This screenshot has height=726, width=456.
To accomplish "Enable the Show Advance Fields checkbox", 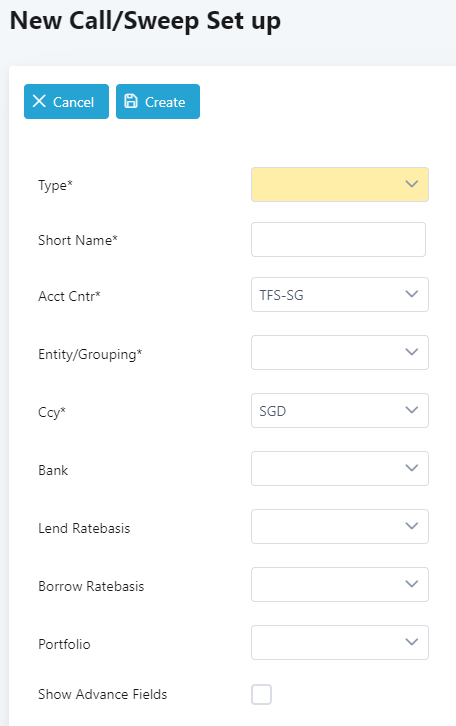I will tap(261, 695).
